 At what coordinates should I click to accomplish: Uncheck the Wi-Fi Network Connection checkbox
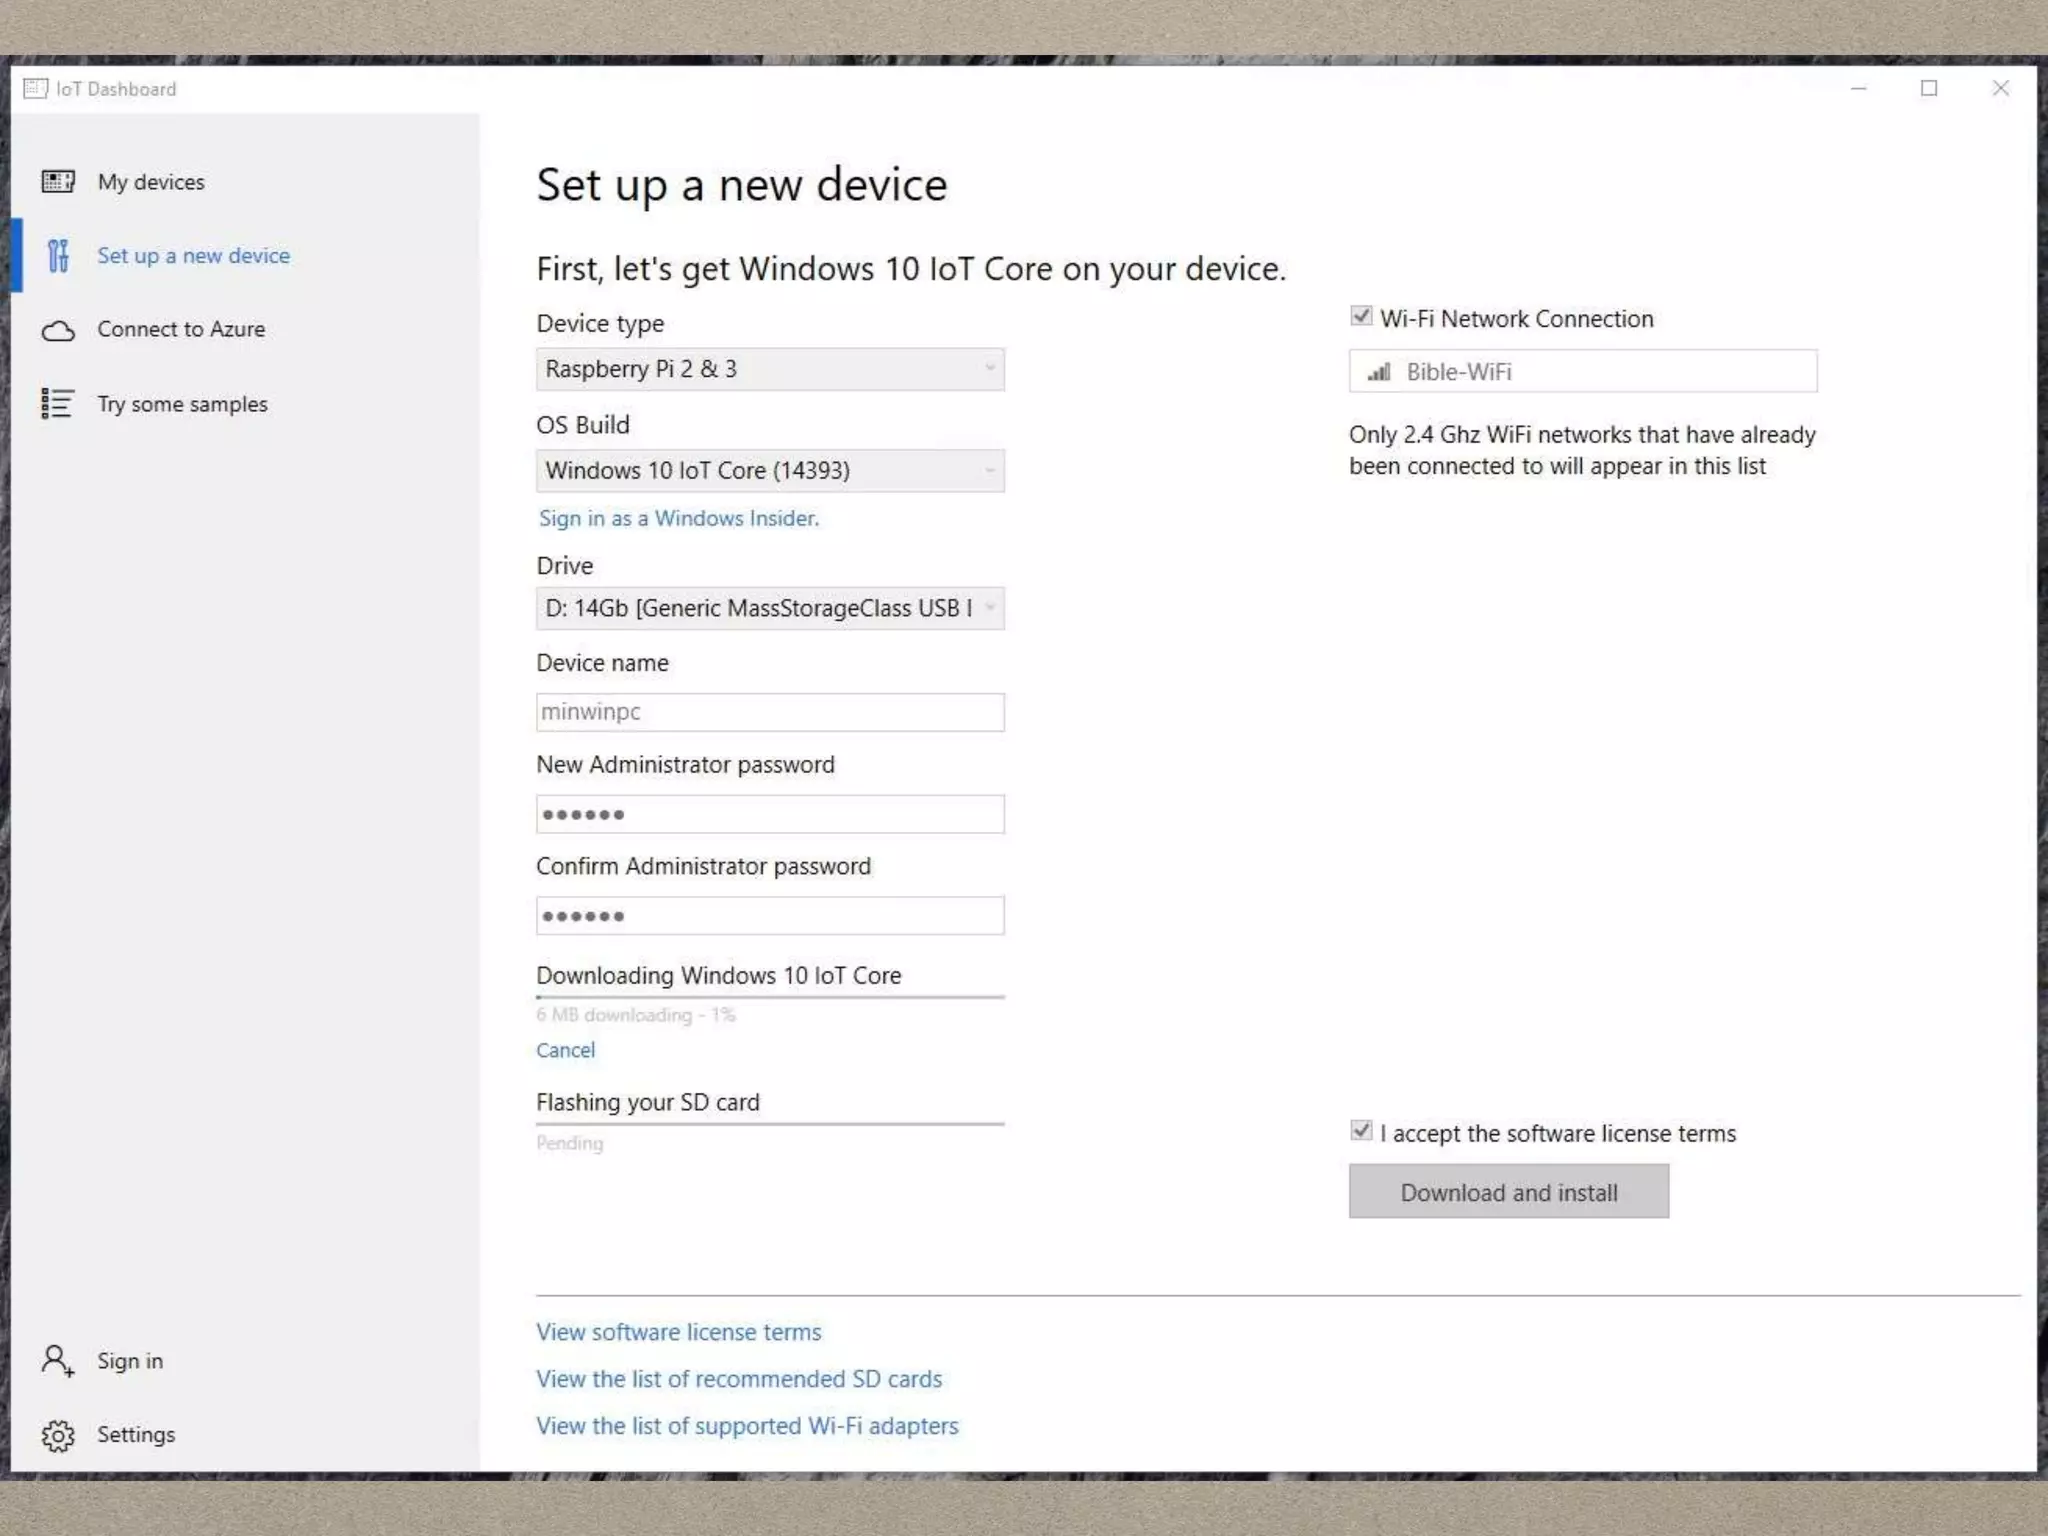(1361, 317)
